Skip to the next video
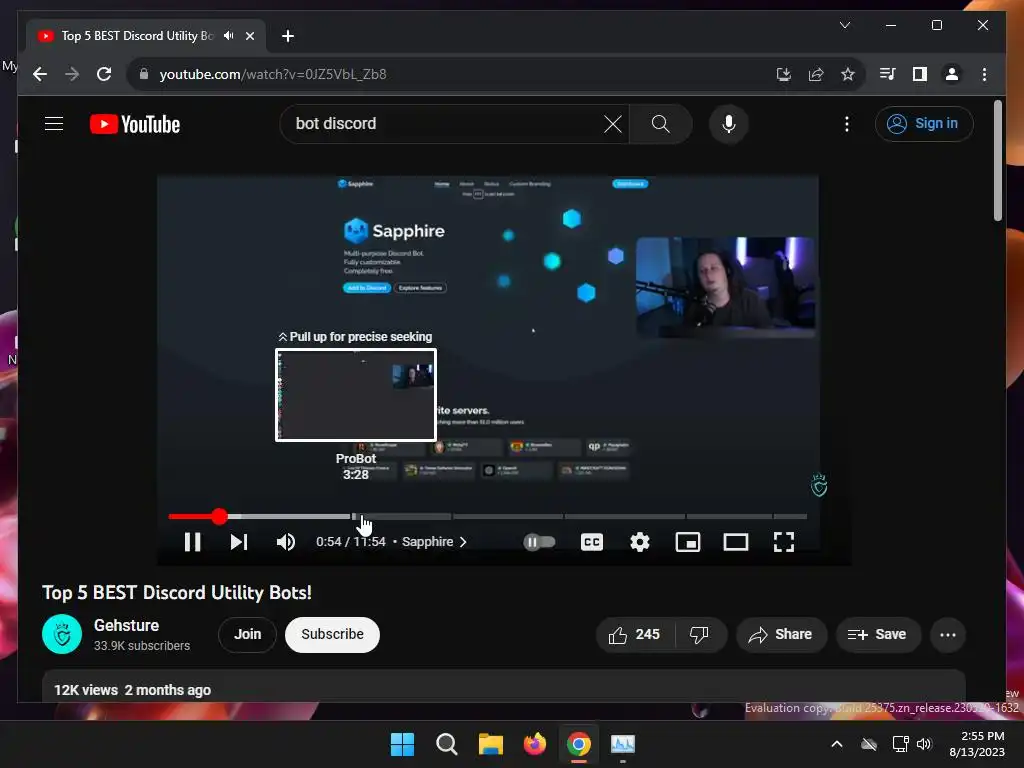 coord(239,542)
